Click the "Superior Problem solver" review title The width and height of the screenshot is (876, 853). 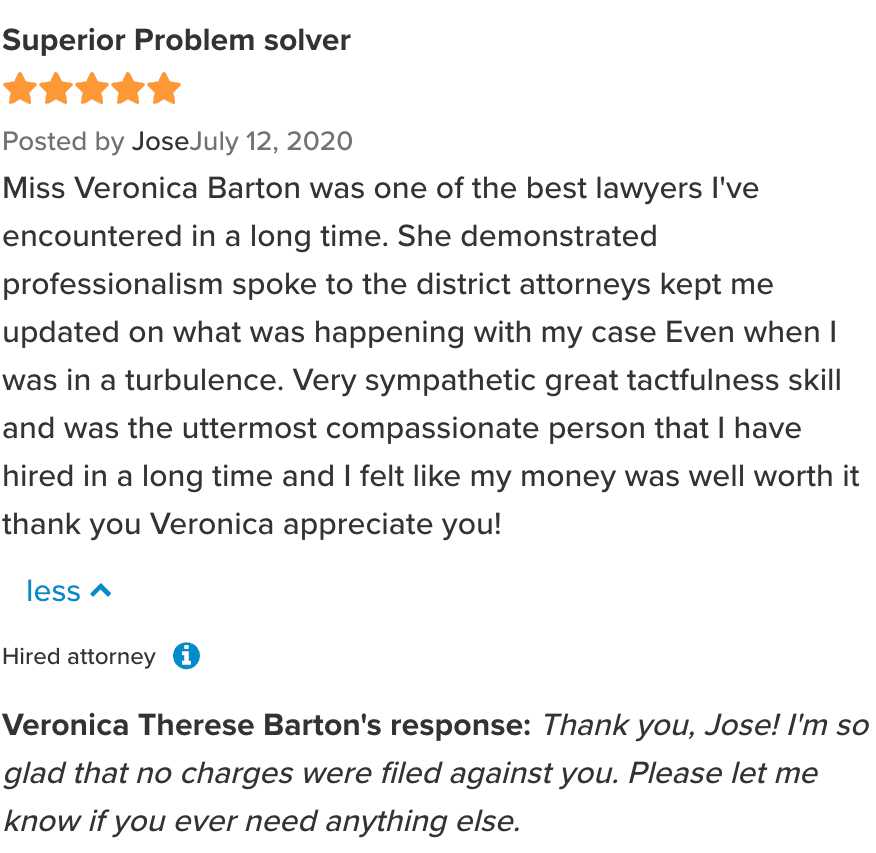(177, 40)
